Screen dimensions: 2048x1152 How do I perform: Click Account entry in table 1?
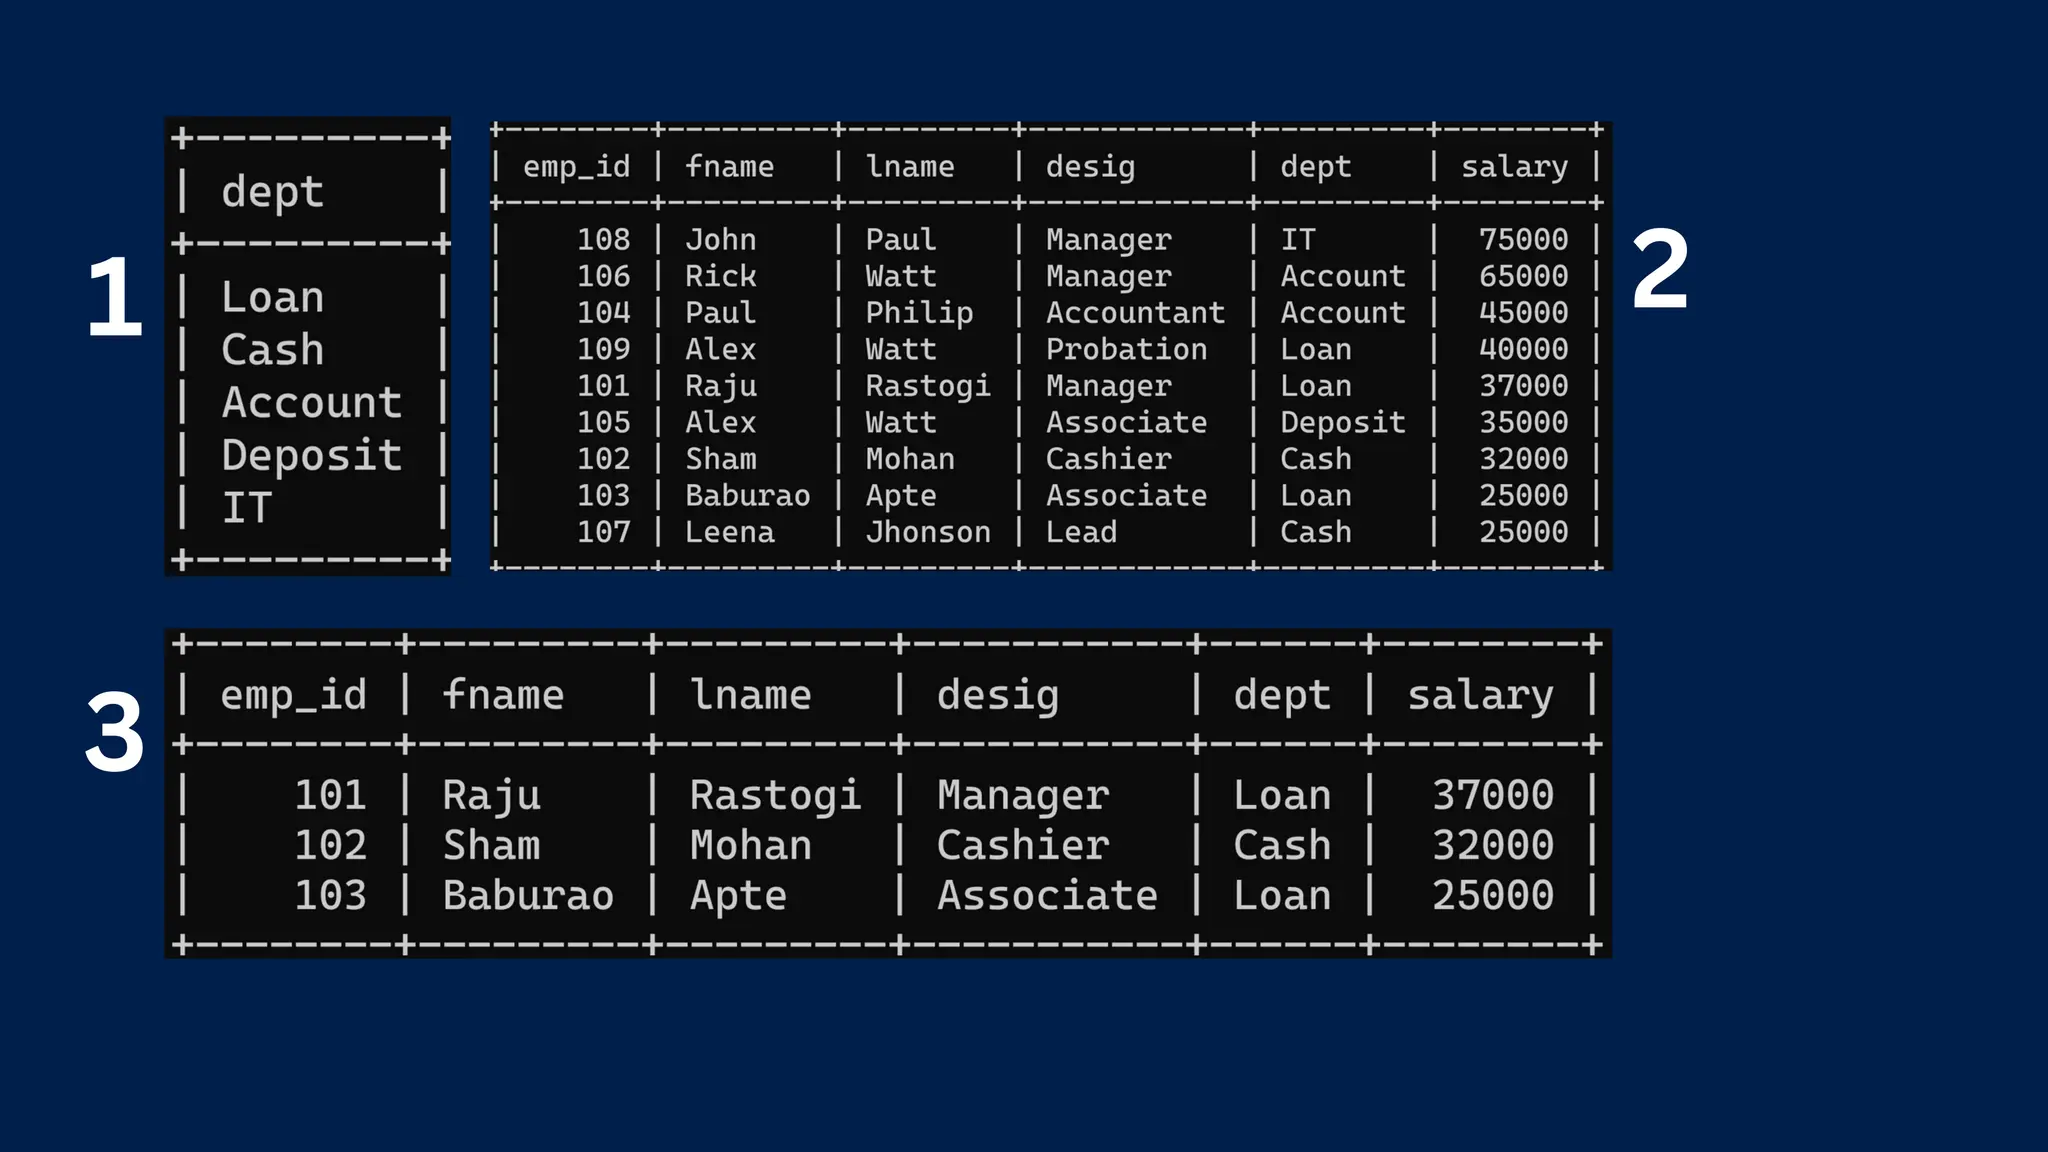[311, 402]
